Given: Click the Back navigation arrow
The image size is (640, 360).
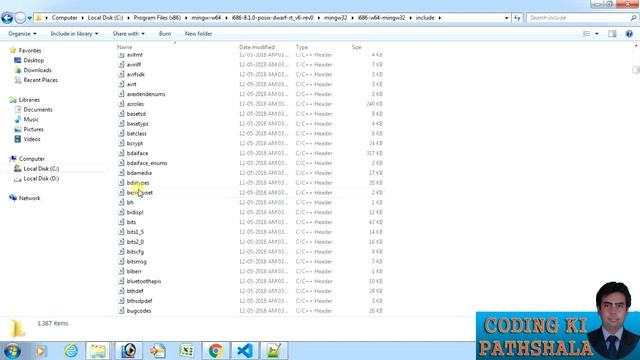Looking at the screenshot, I should 7,18.
